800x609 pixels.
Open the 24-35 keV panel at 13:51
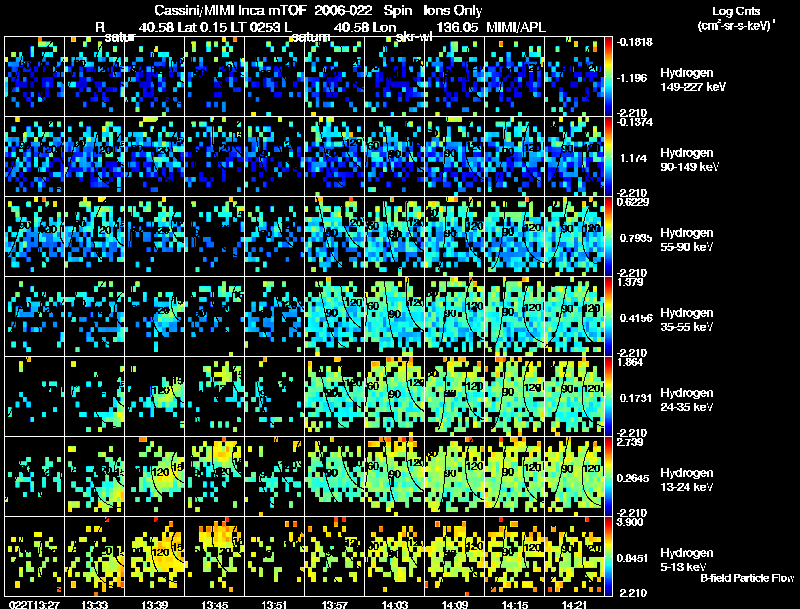pyautogui.click(x=274, y=396)
